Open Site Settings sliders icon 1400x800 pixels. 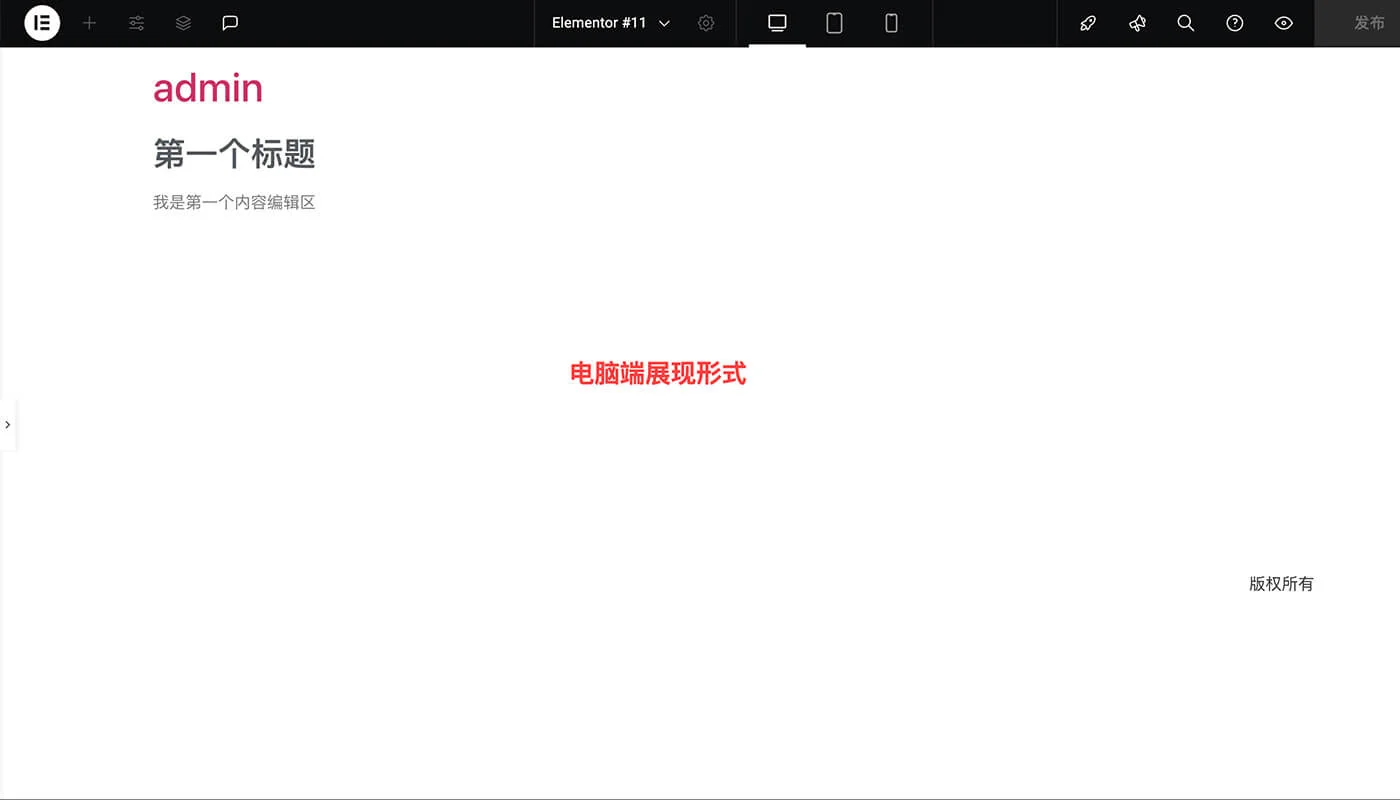point(136,23)
